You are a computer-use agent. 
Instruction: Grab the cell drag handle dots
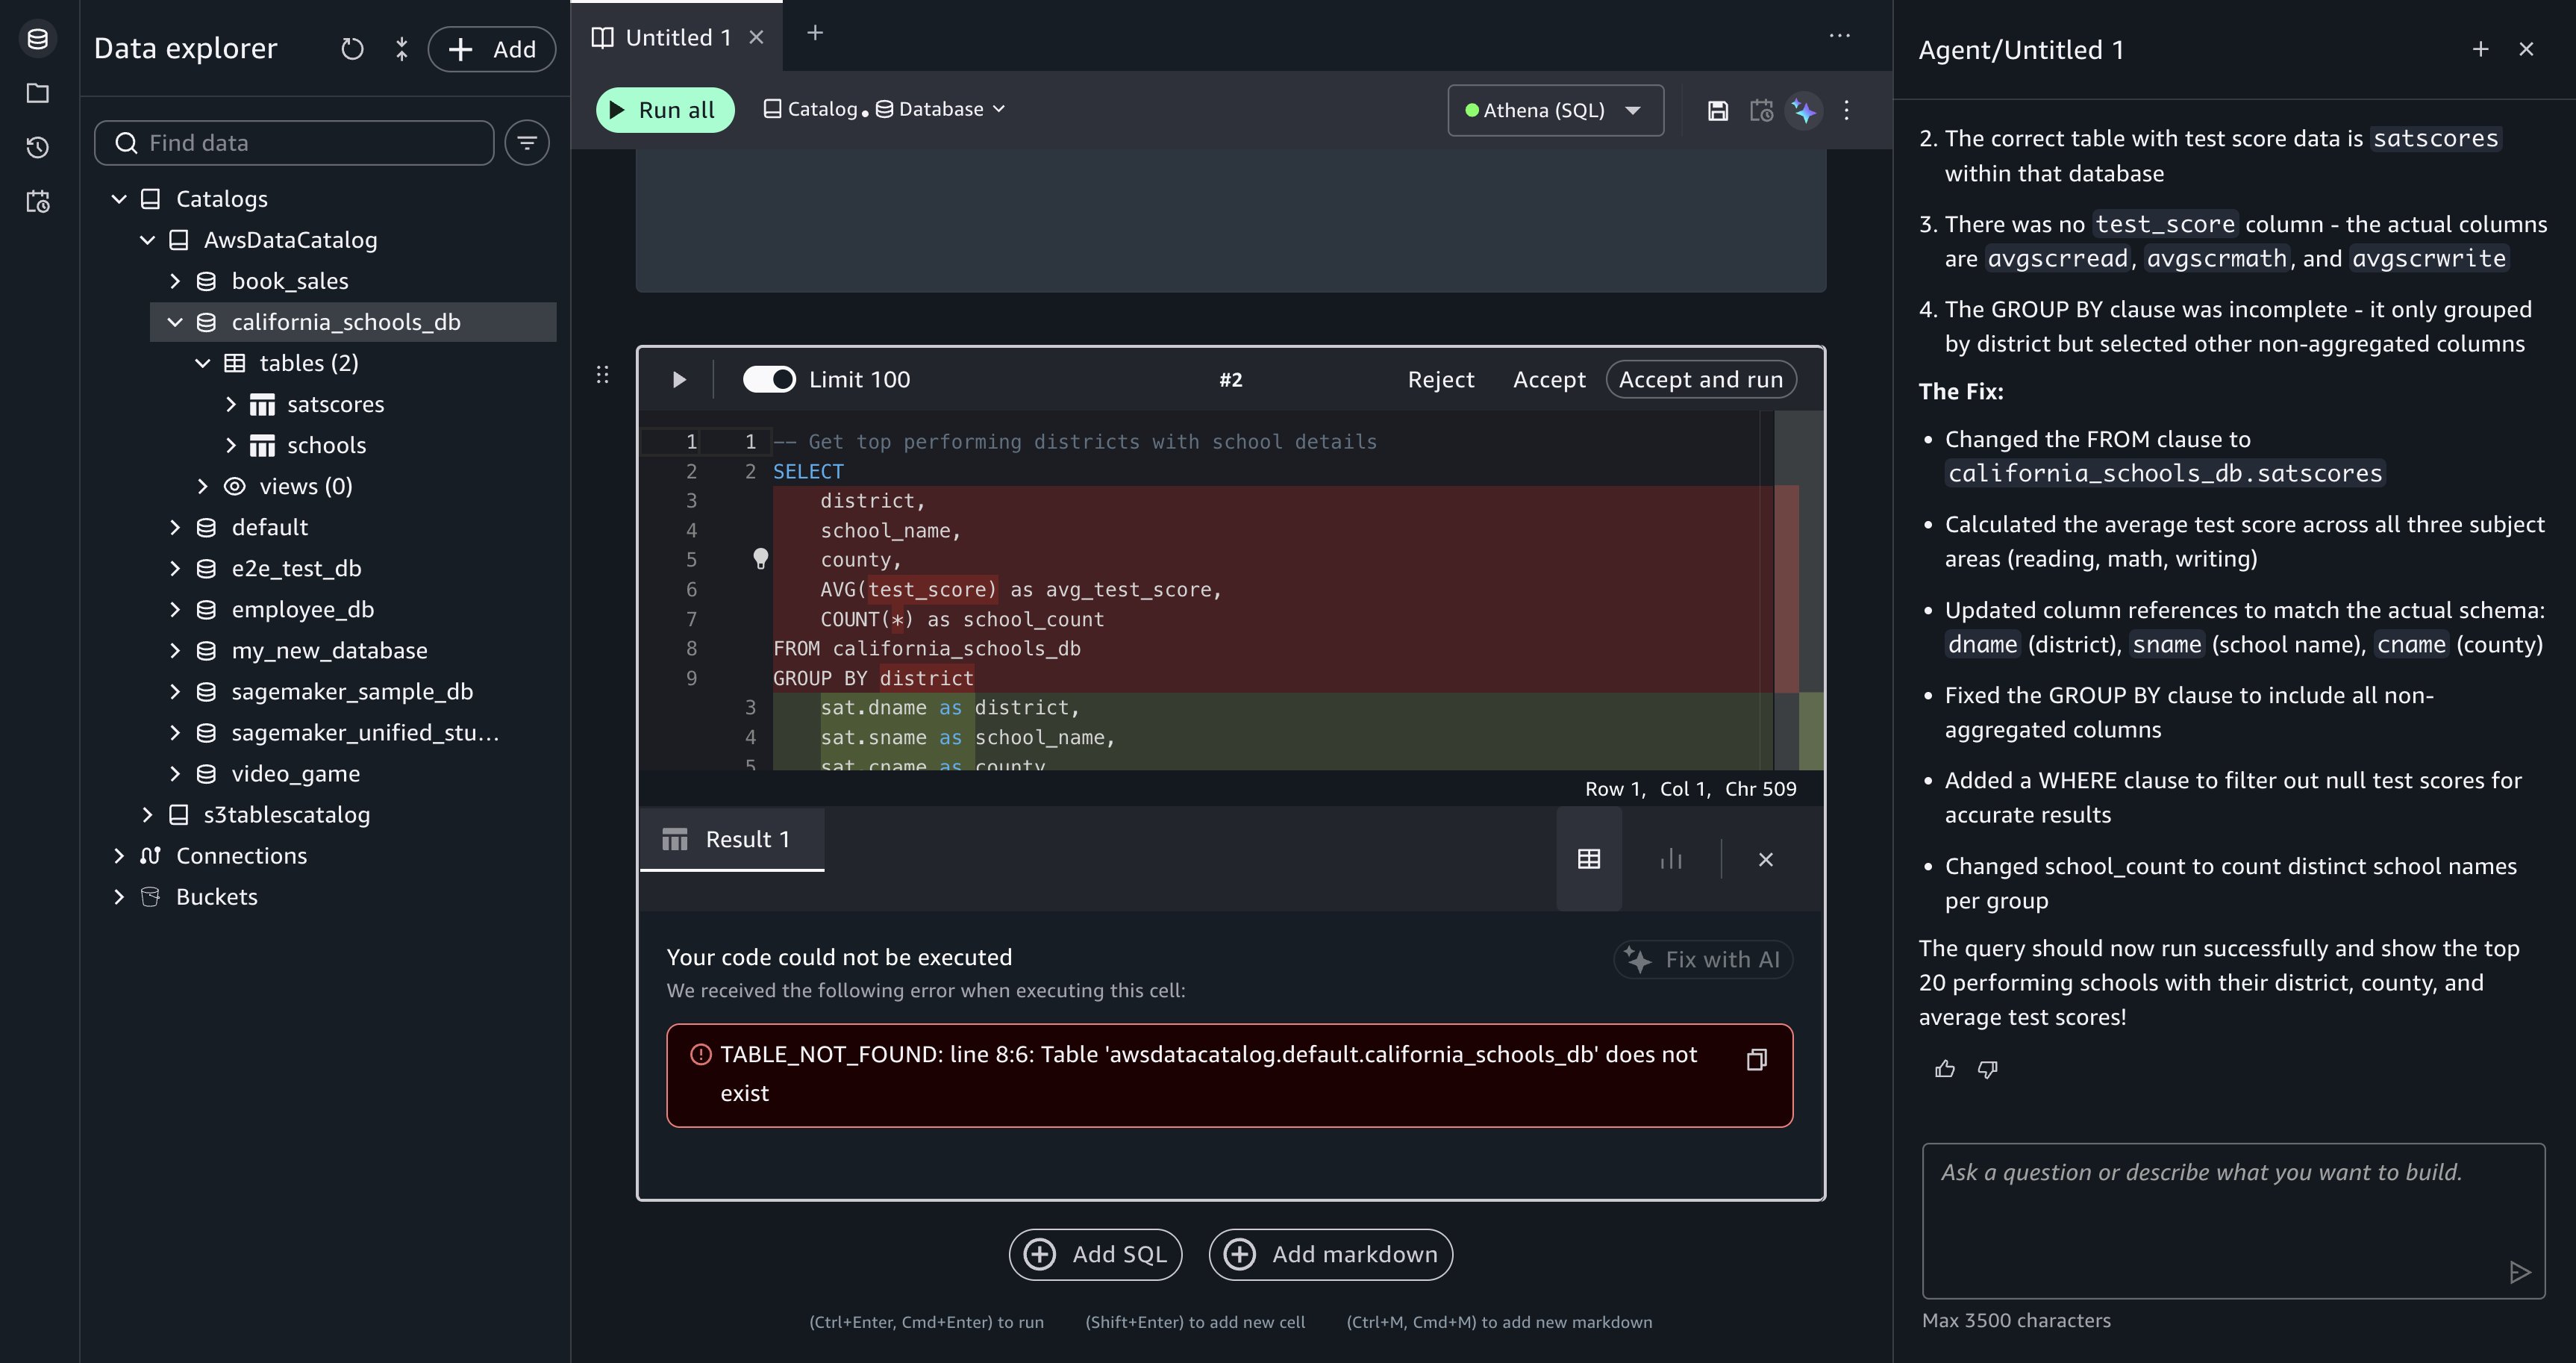(602, 375)
